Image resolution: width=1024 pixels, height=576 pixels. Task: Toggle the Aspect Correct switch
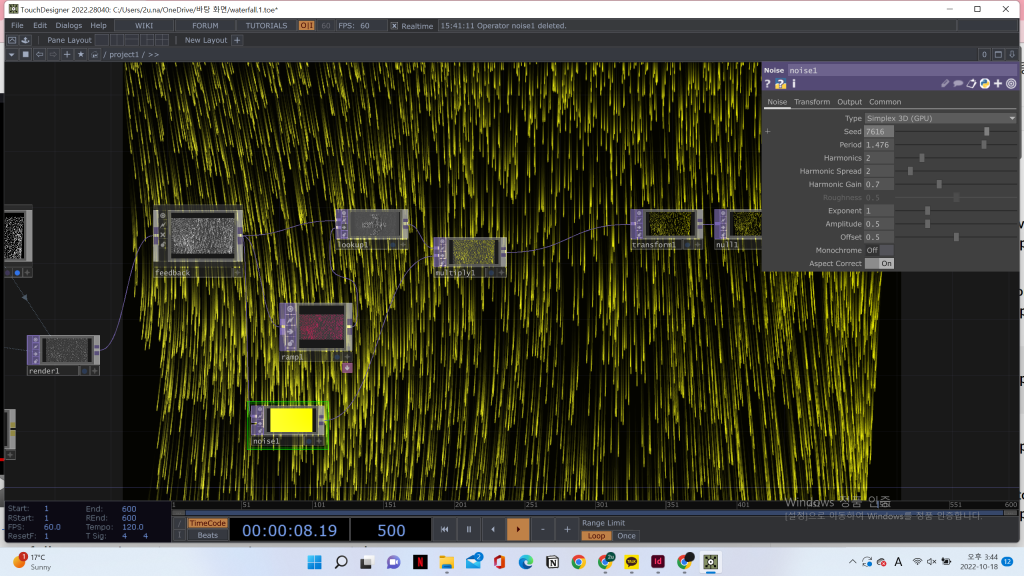879,263
